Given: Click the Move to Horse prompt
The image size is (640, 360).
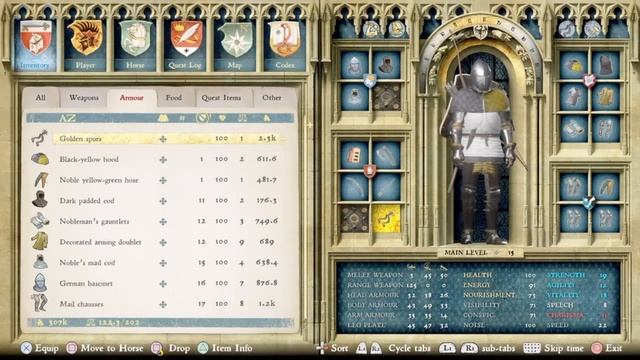Looking at the screenshot, I should [105, 348].
